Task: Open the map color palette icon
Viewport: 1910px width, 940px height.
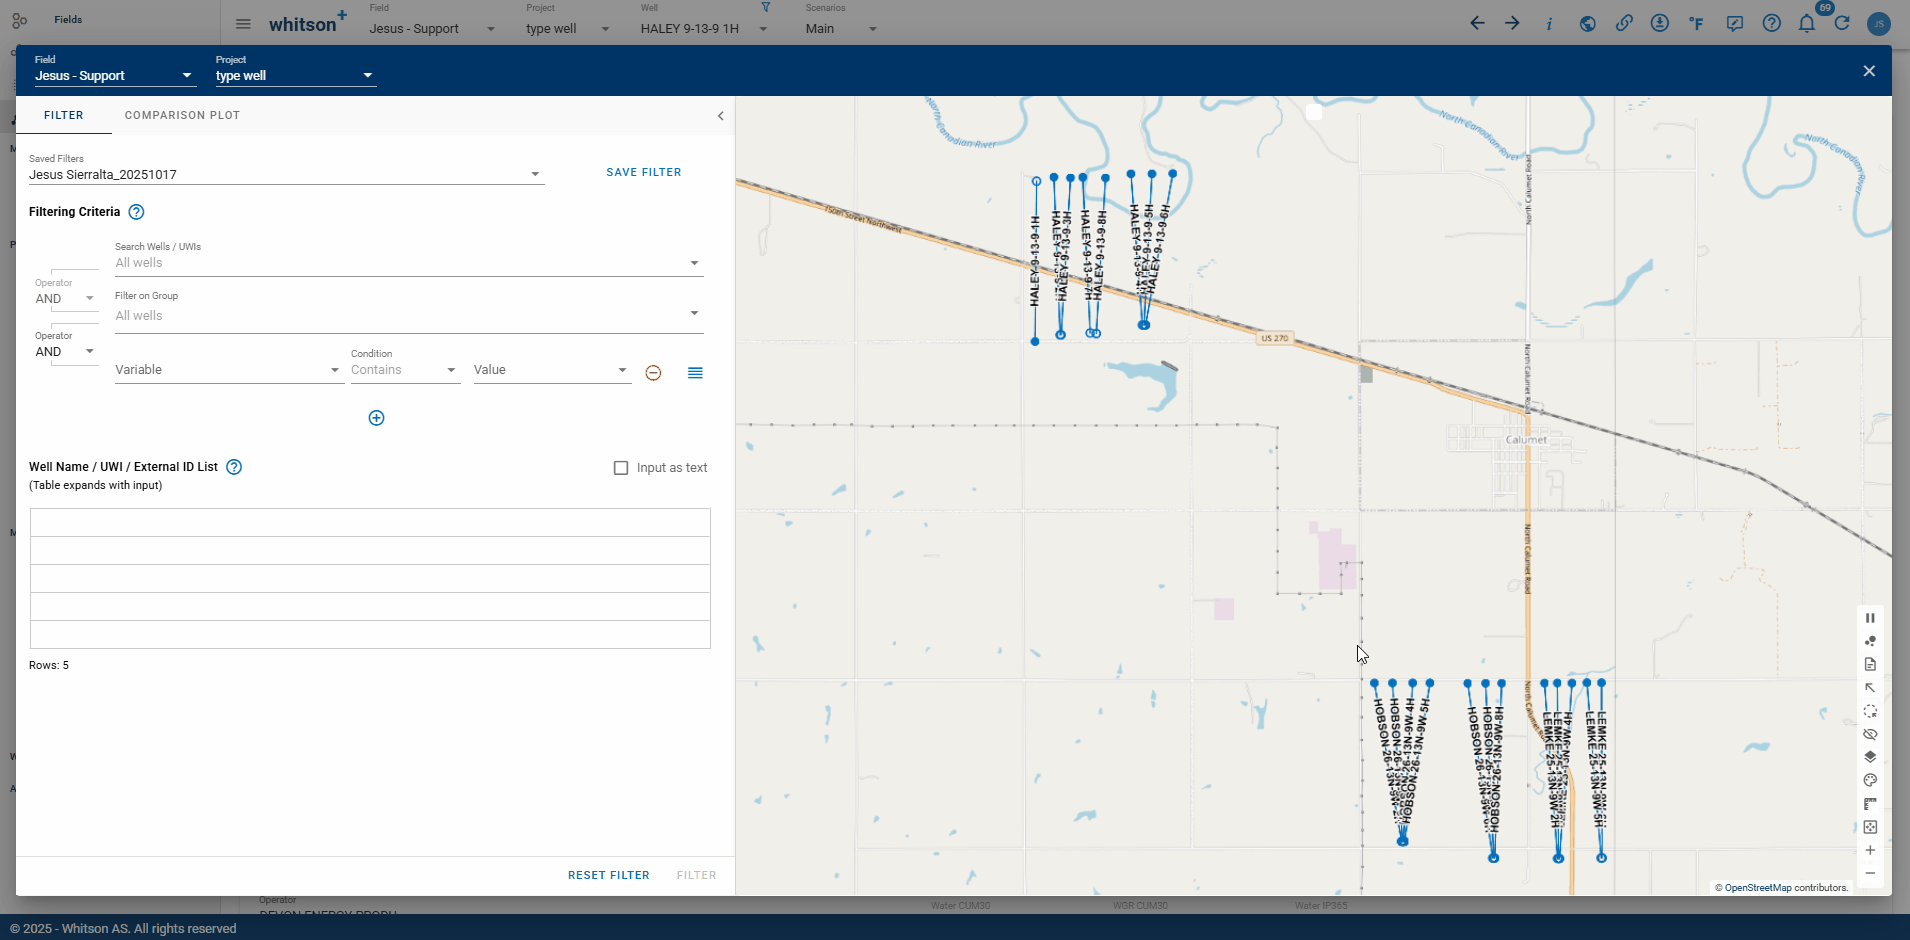Action: click(x=1870, y=780)
